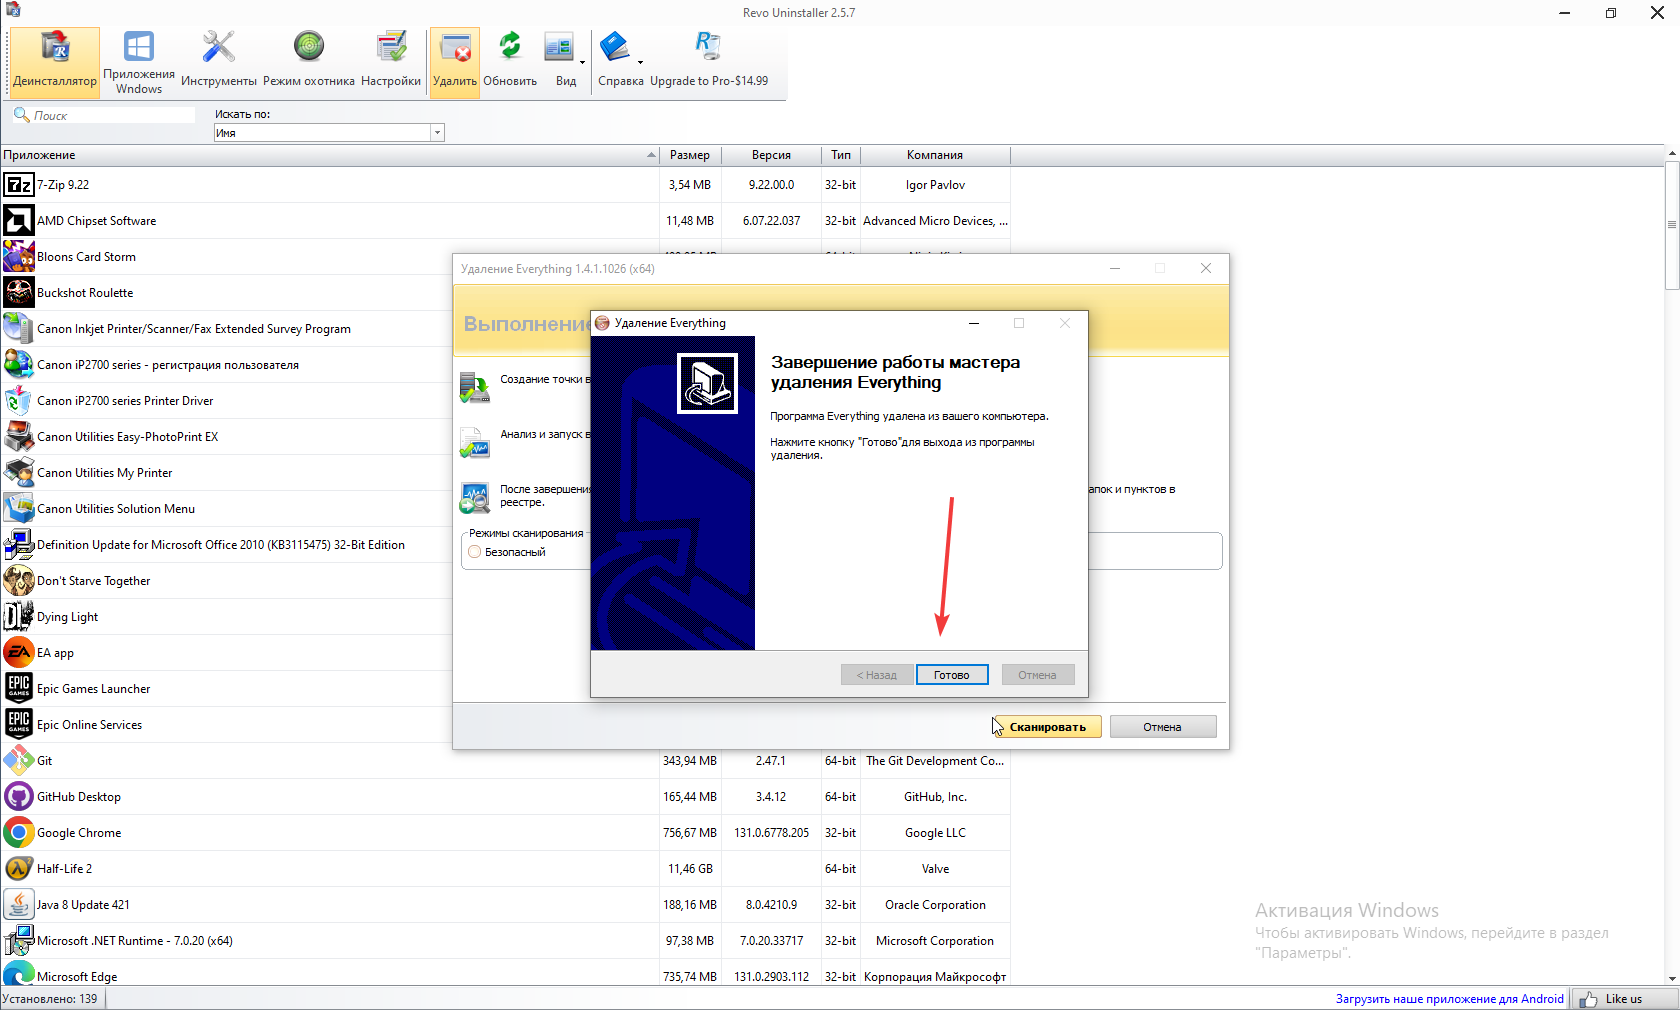Image resolution: width=1680 pixels, height=1010 pixels.
Task: Sort by Версия column header
Action: coord(771,155)
